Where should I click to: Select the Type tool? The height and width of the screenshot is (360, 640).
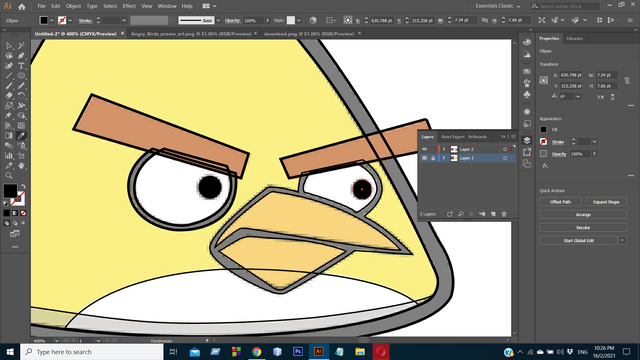pyautogui.click(x=21, y=66)
